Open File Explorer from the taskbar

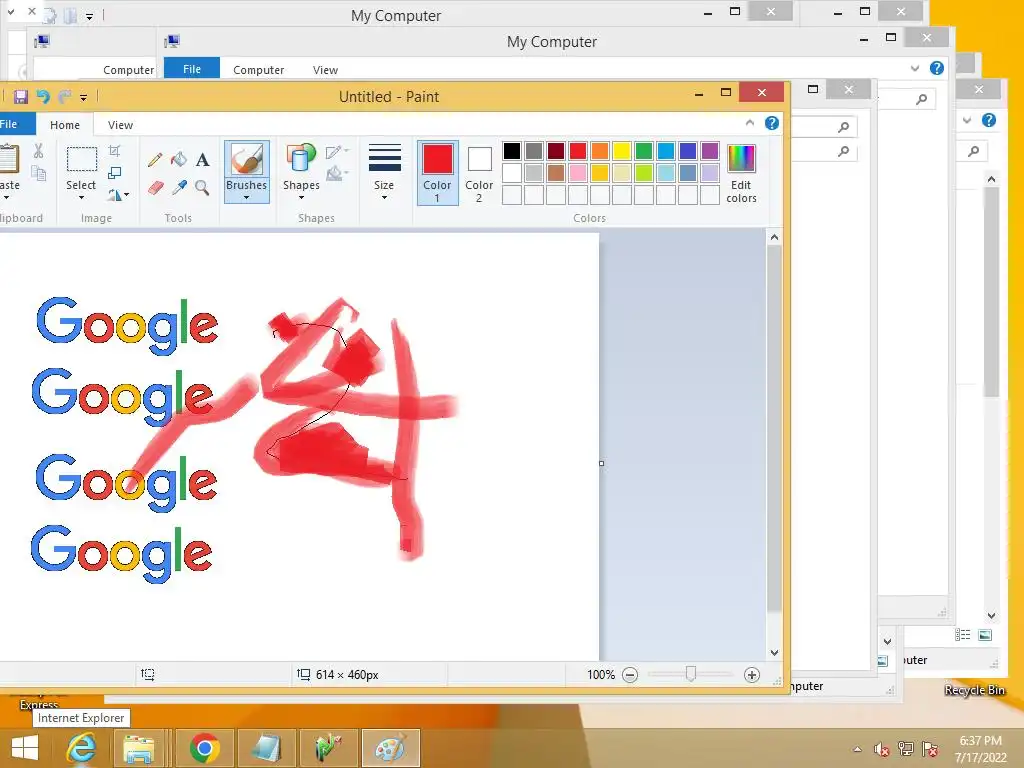[139, 748]
